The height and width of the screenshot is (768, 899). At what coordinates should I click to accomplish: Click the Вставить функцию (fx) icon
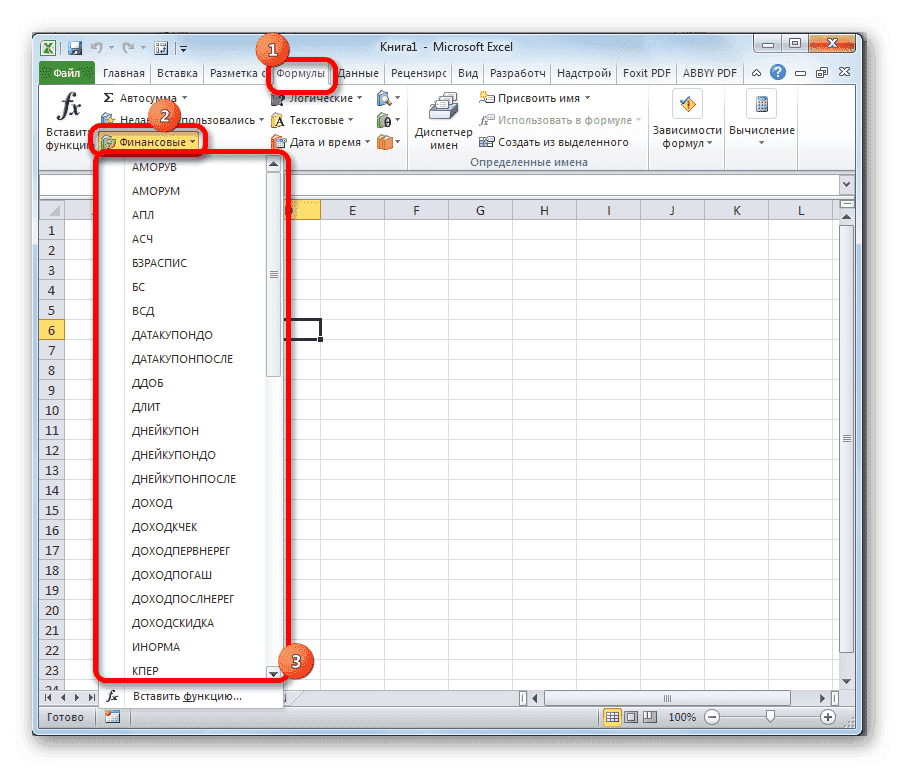[67, 103]
